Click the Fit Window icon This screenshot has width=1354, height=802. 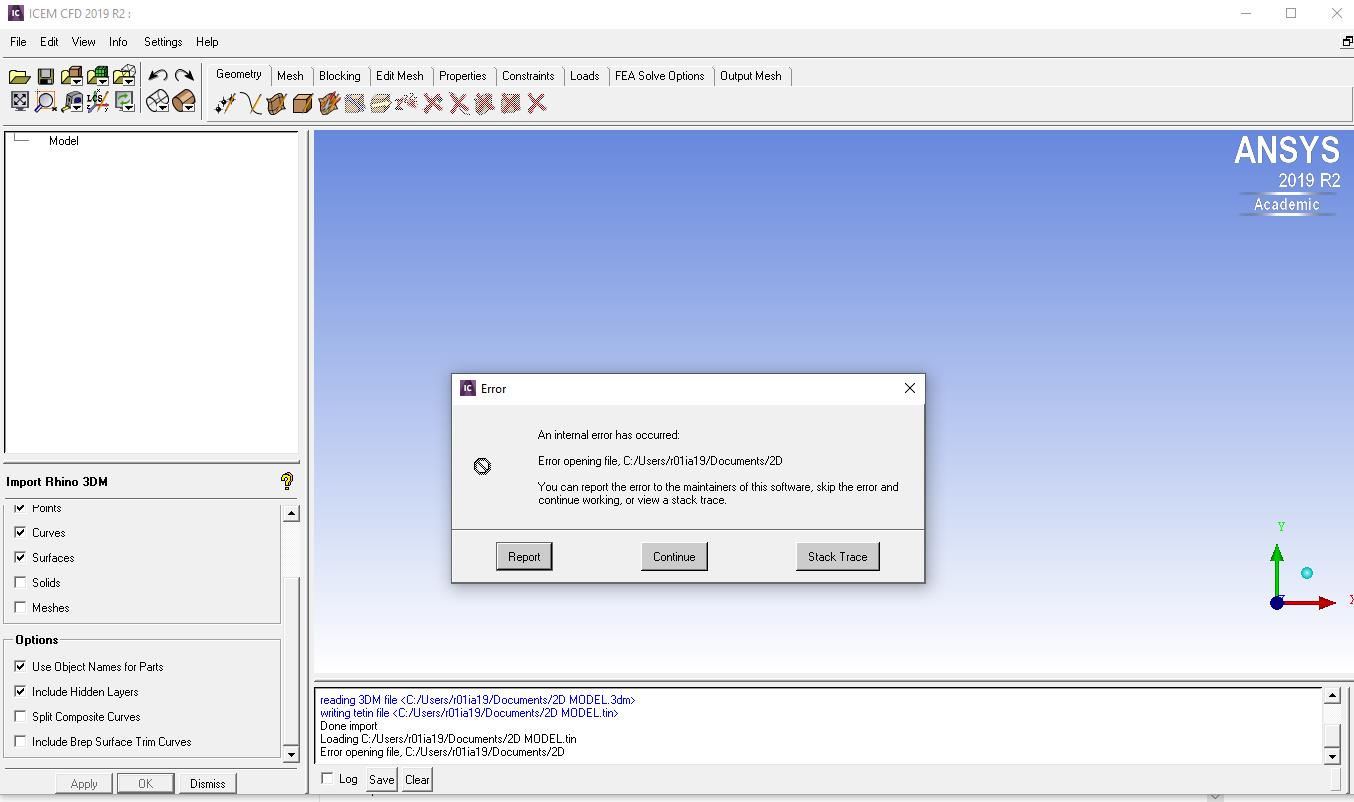pos(19,101)
